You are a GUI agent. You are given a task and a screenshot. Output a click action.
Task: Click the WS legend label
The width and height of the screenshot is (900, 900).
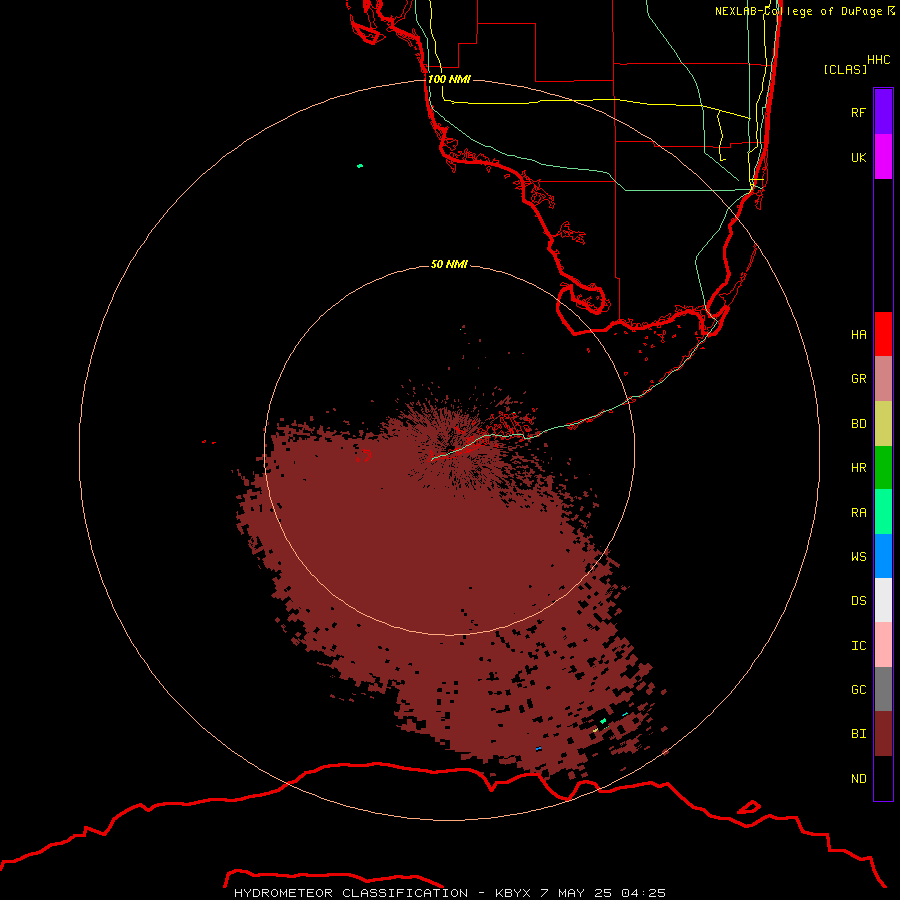[858, 557]
